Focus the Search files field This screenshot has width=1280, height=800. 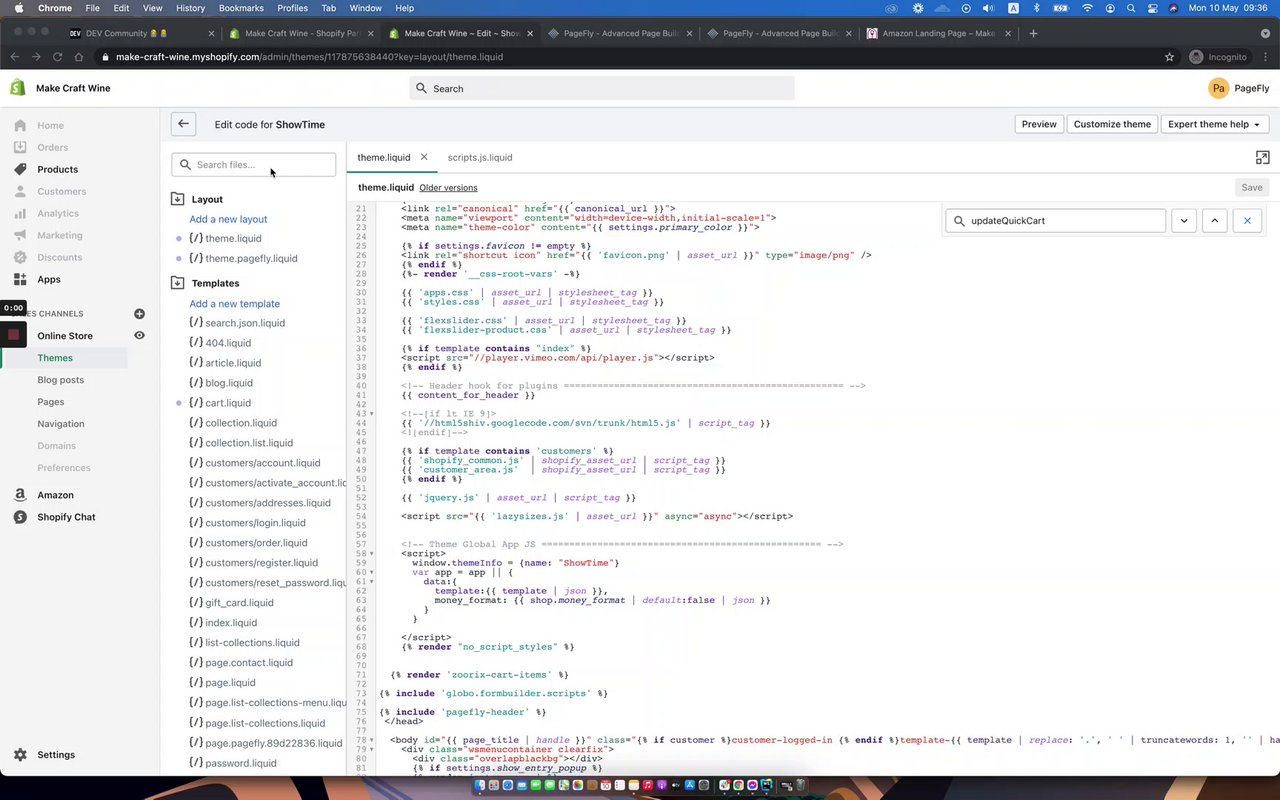coord(254,165)
